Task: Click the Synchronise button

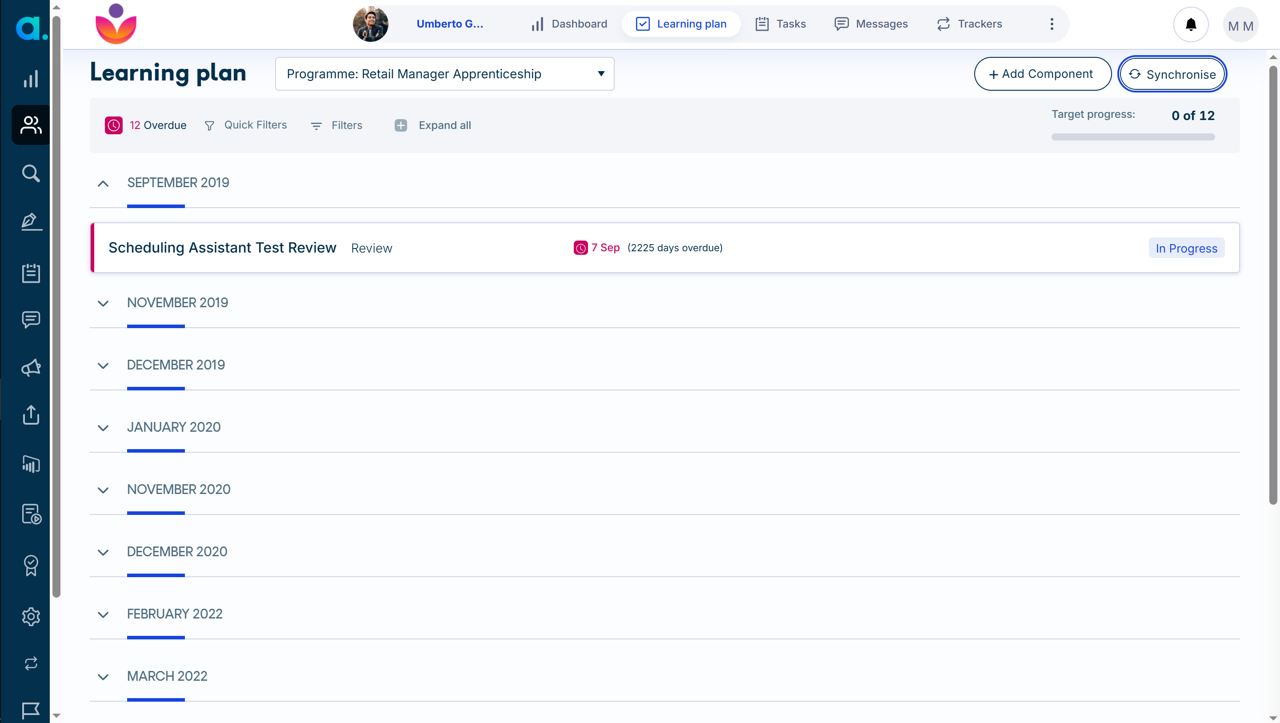Action: 1172,74
